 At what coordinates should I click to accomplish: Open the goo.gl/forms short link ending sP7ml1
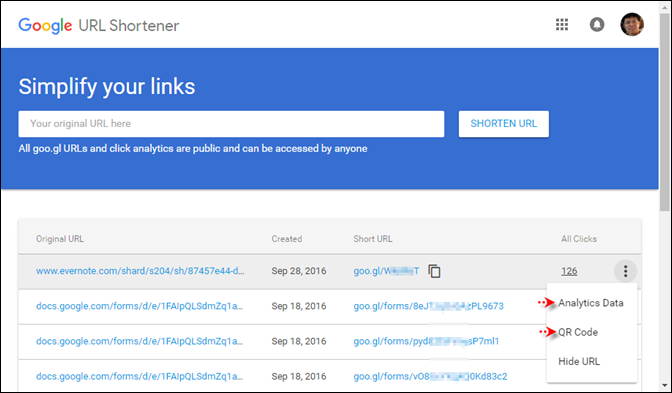coord(426,341)
